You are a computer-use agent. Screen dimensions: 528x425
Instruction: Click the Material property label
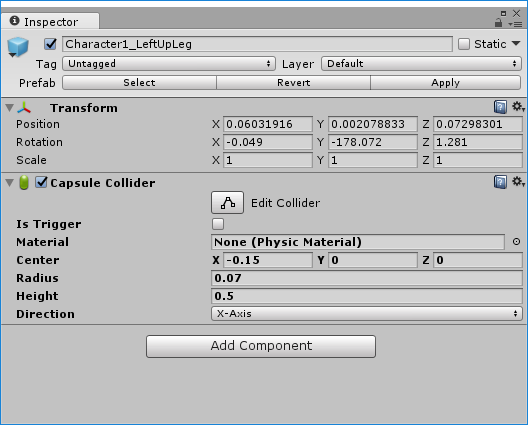[x=42, y=242]
